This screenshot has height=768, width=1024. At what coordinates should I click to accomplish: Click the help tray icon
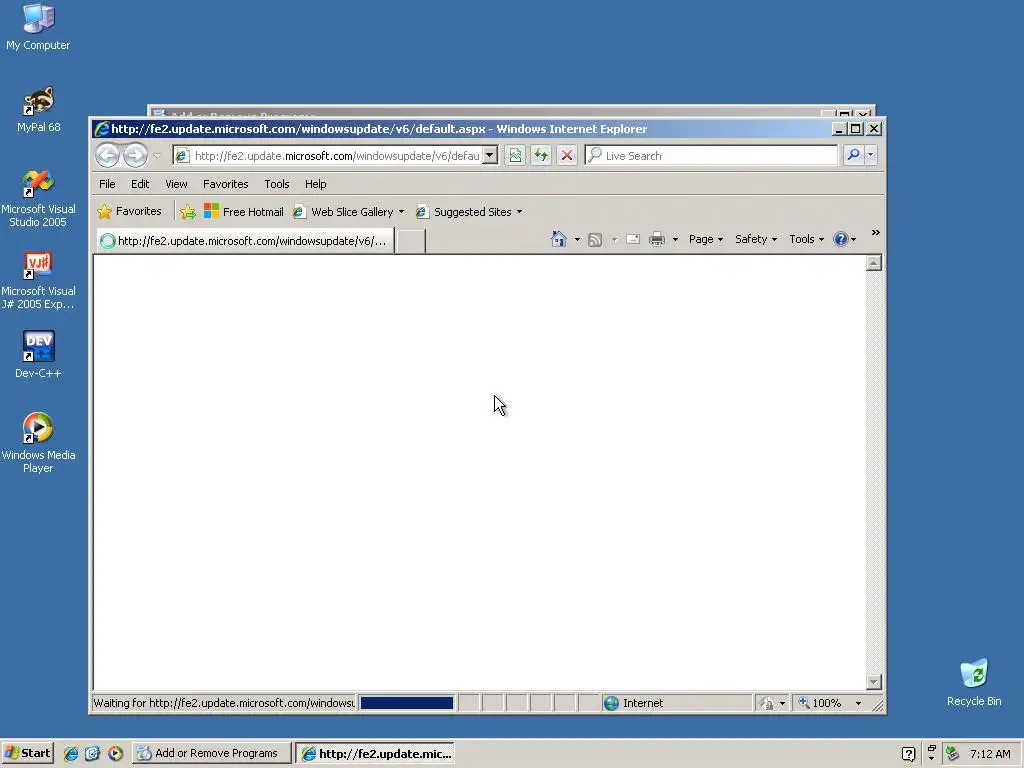[x=908, y=754]
